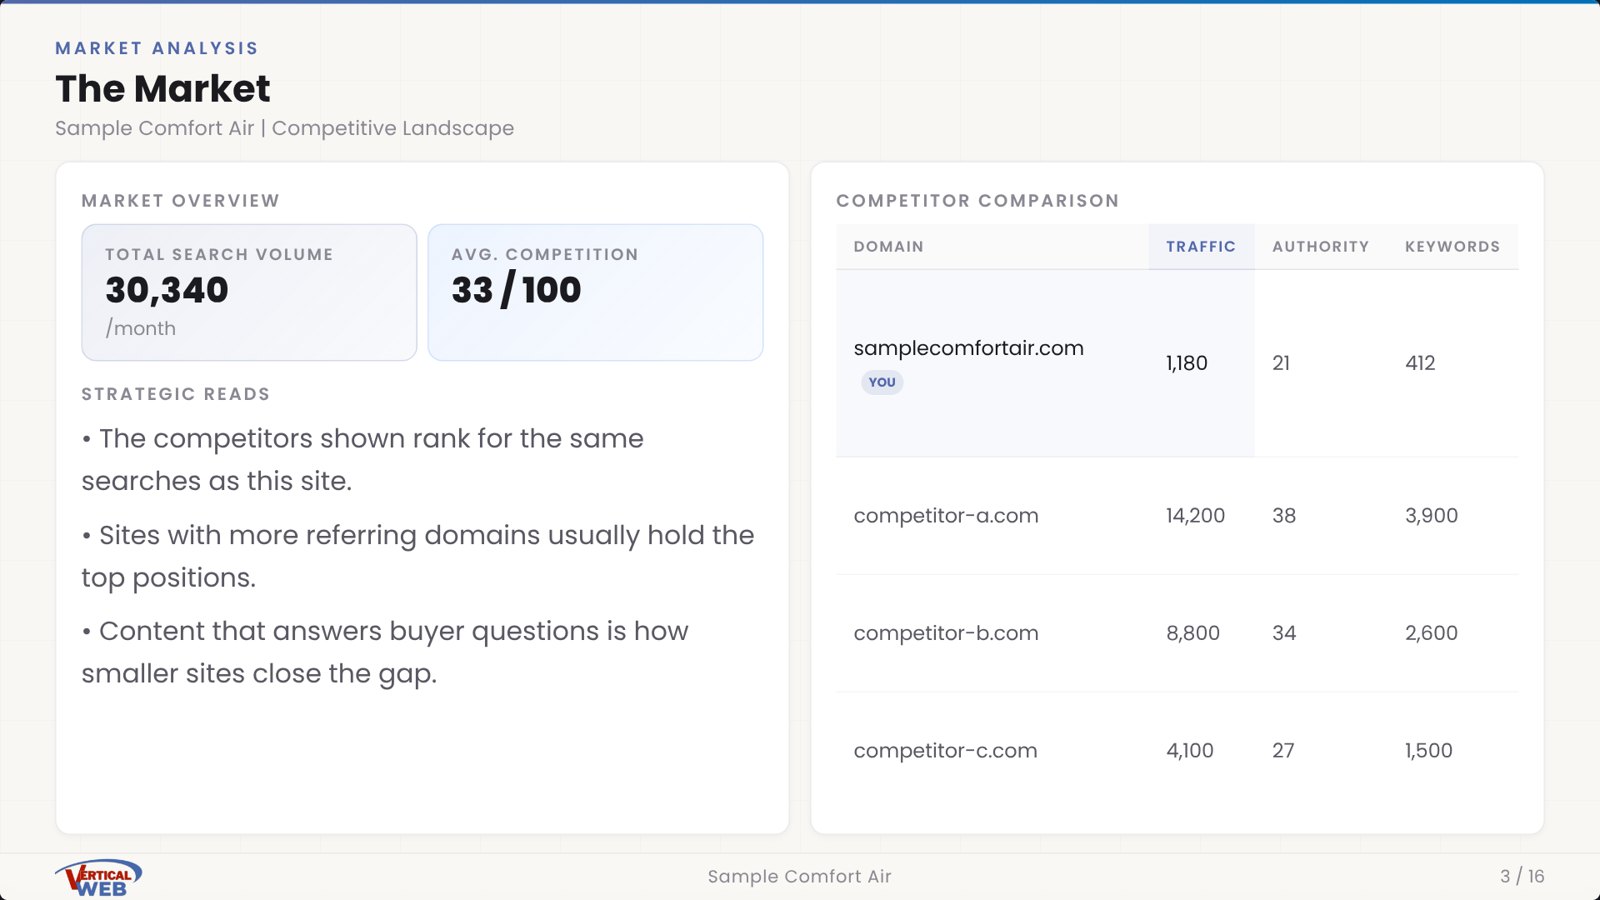Click the 4,100 traffic value

(1190, 751)
